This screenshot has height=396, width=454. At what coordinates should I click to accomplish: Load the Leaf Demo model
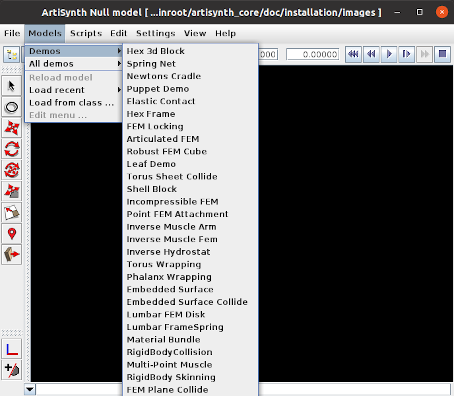click(x=191, y=164)
